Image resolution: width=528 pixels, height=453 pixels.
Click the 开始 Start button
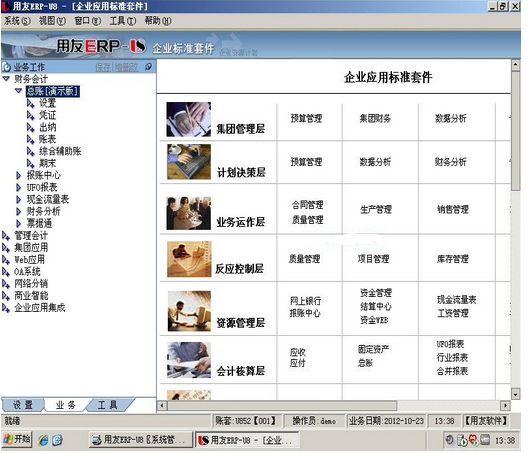[x=16, y=439]
